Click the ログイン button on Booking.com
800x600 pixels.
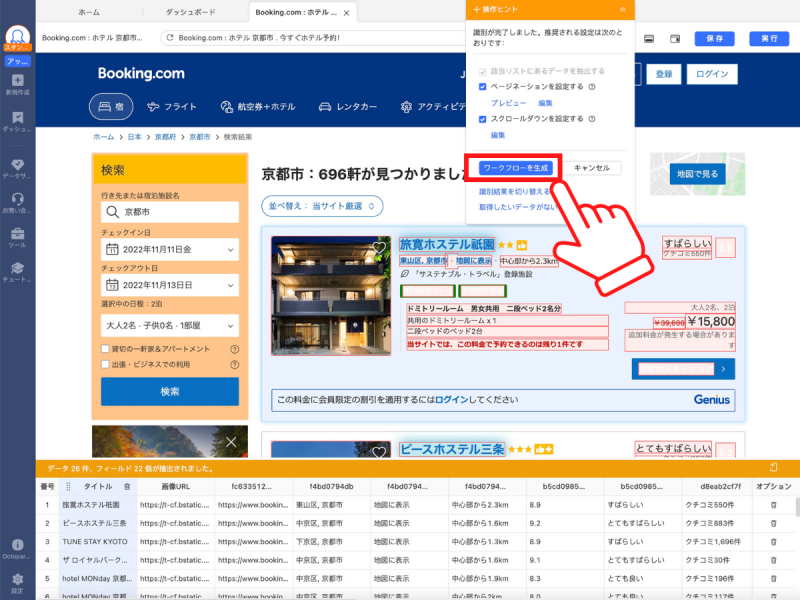coord(712,74)
